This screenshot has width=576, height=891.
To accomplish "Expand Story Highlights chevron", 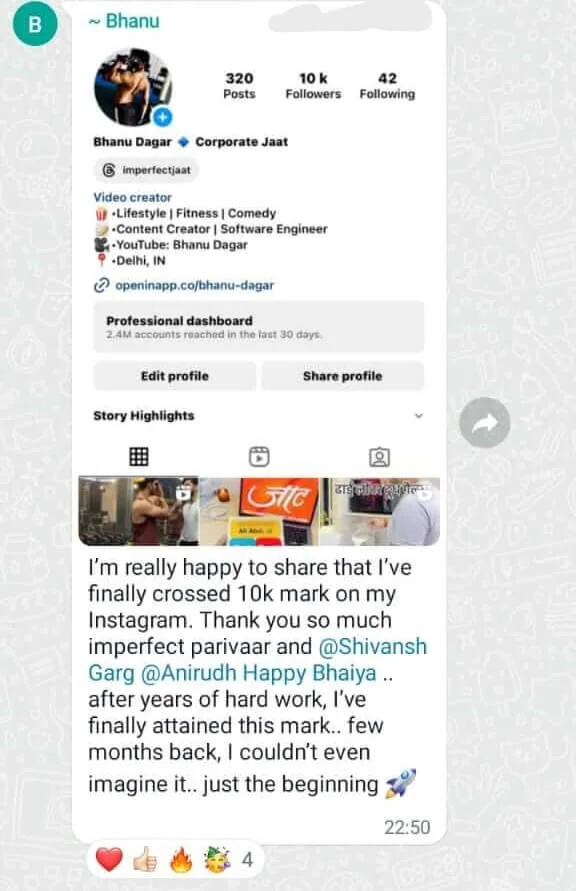I will 419,415.
